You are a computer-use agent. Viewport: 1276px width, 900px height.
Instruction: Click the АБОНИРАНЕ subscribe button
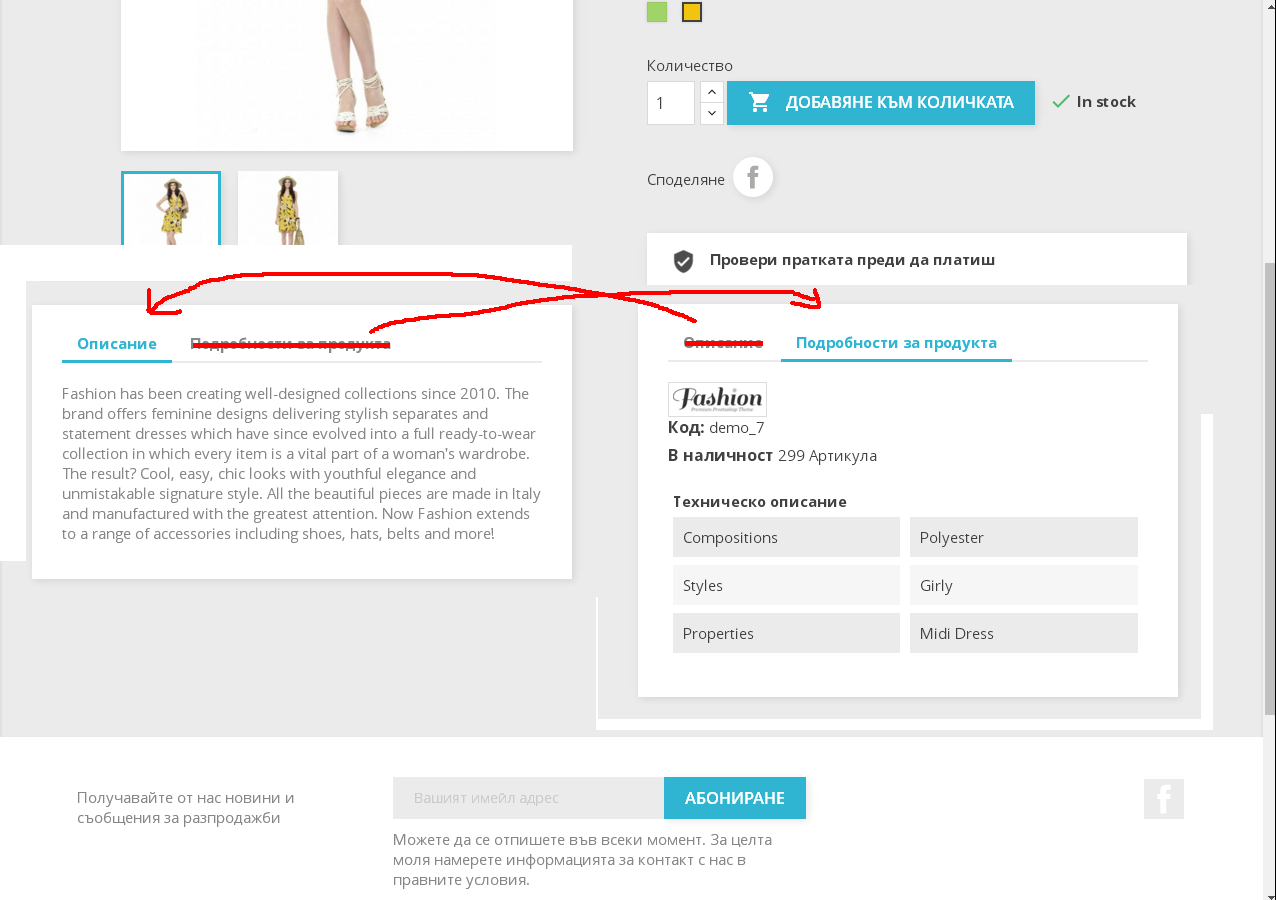(735, 798)
